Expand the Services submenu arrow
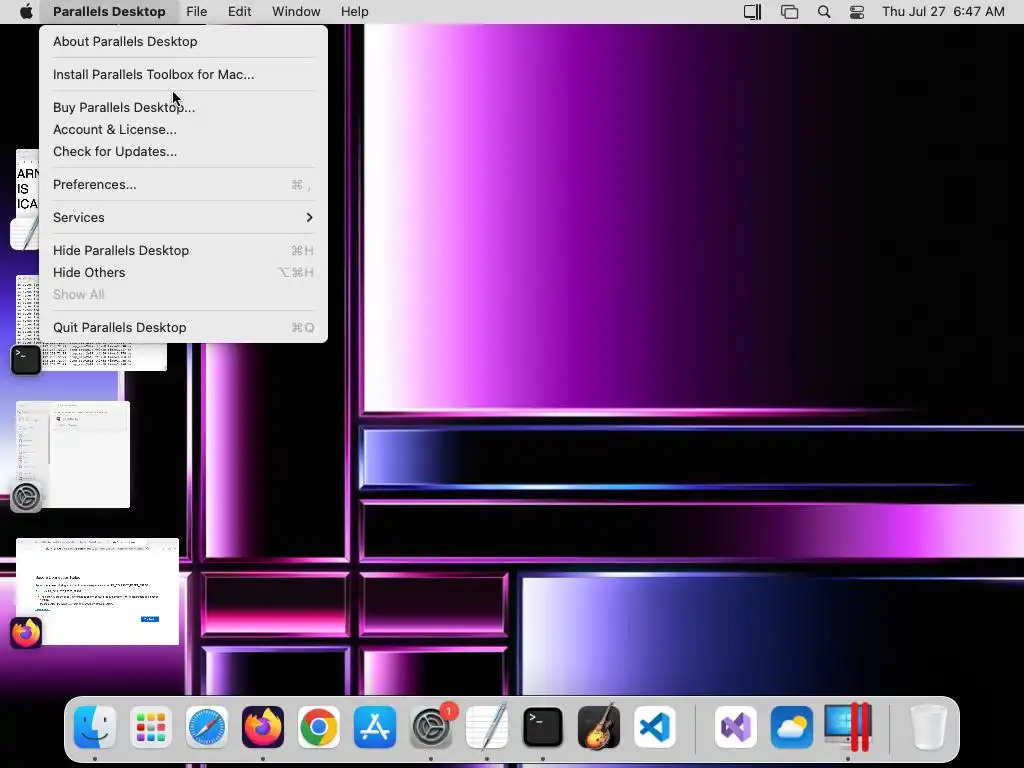 point(310,217)
